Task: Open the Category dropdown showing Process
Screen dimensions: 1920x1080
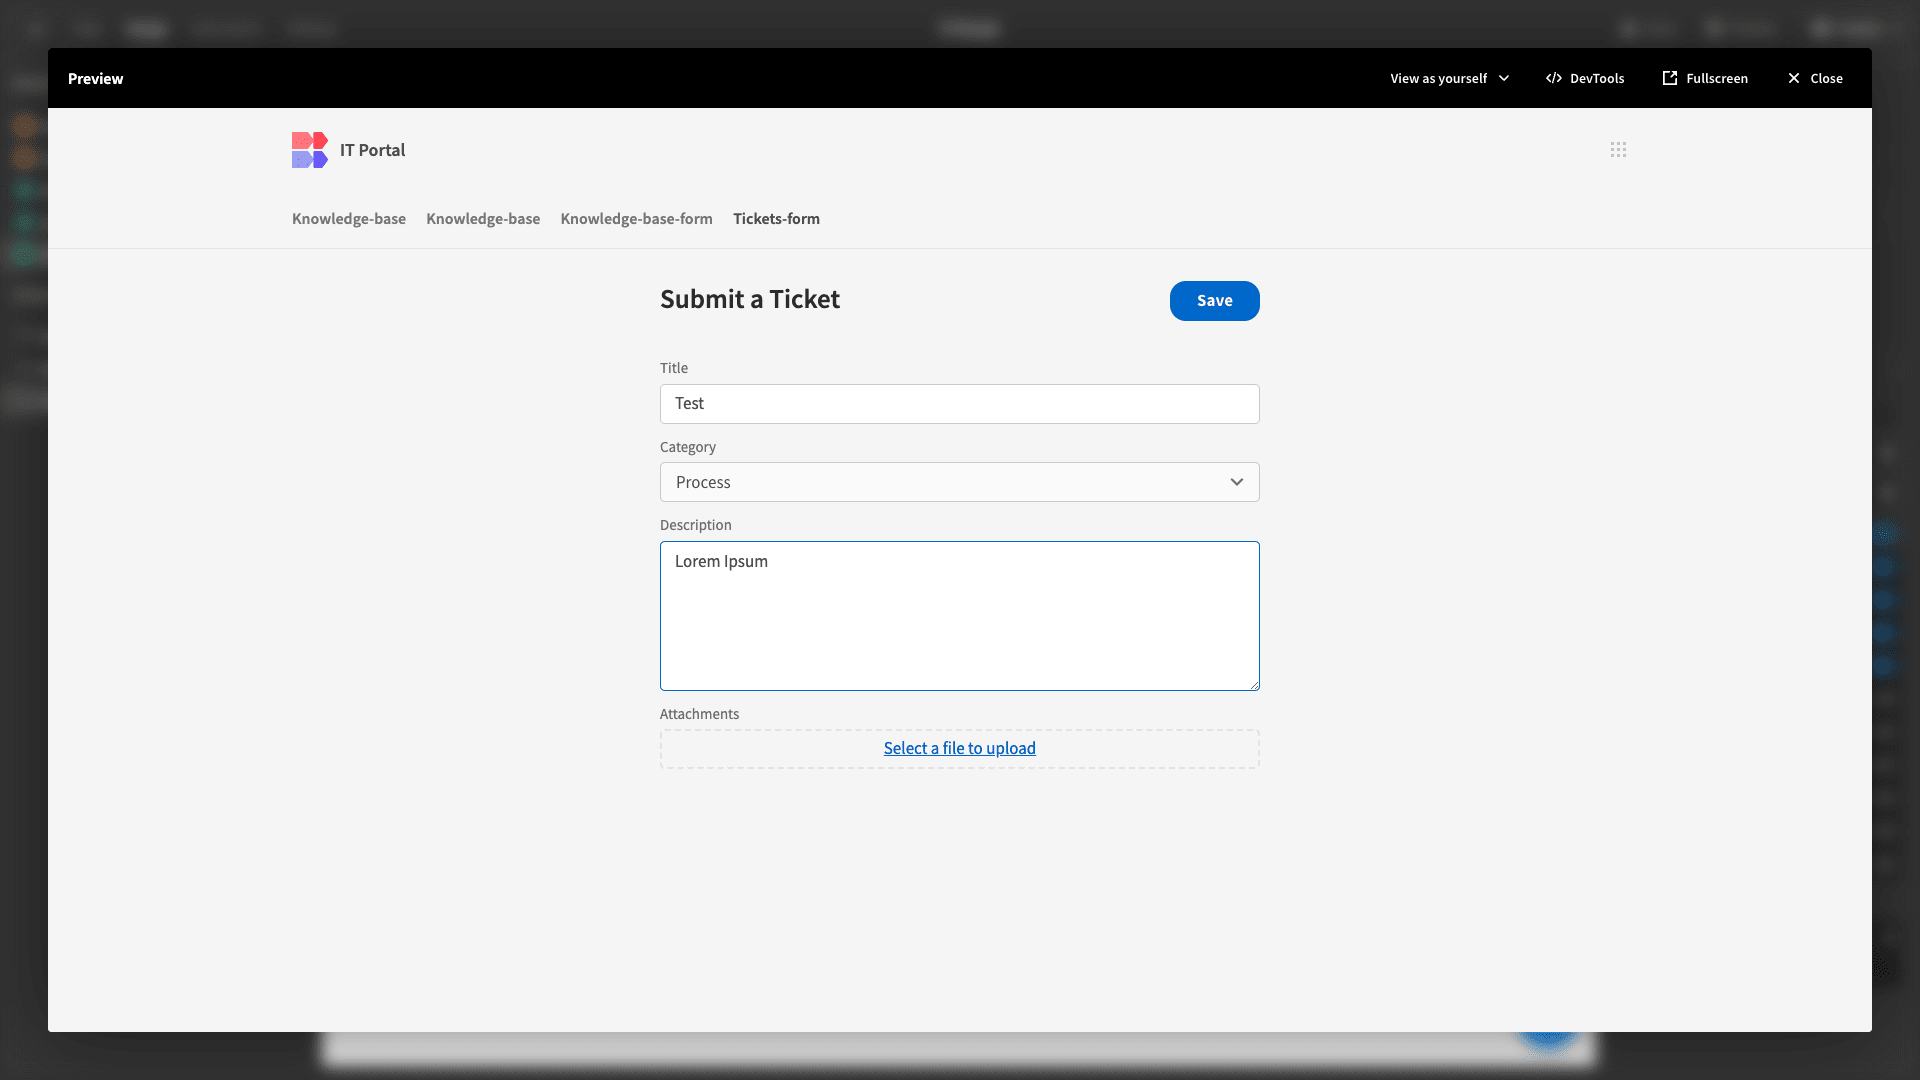Action: click(x=959, y=482)
